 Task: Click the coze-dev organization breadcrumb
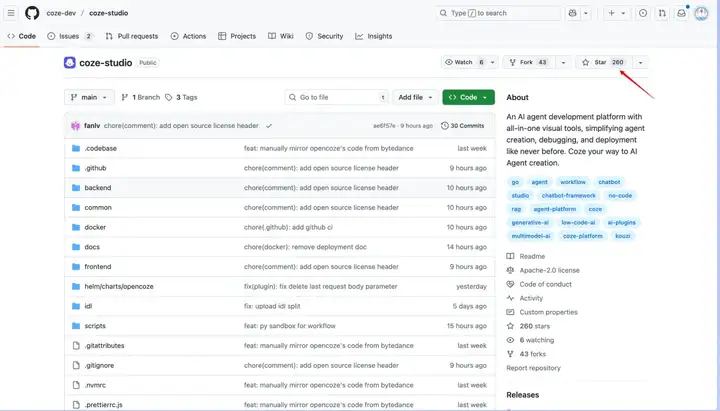click(x=61, y=13)
